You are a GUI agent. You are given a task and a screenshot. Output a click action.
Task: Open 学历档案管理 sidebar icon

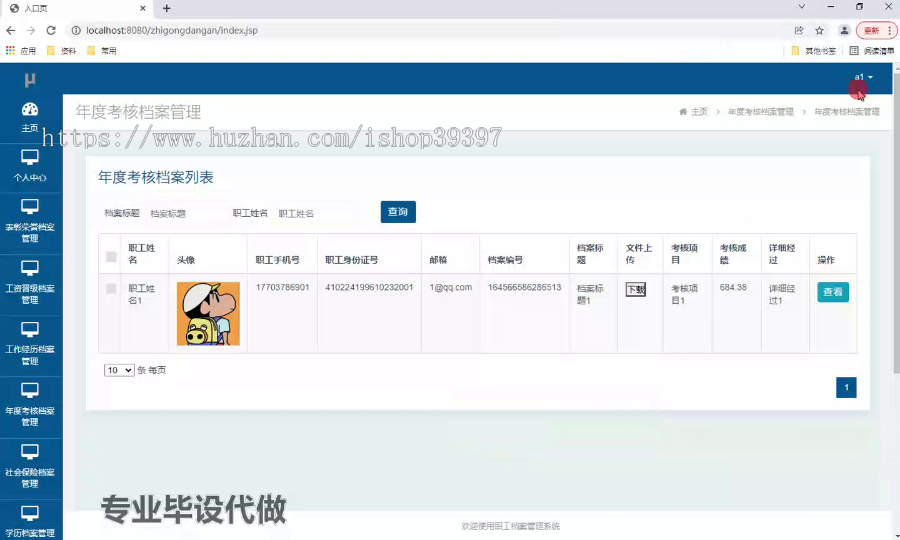click(30, 513)
